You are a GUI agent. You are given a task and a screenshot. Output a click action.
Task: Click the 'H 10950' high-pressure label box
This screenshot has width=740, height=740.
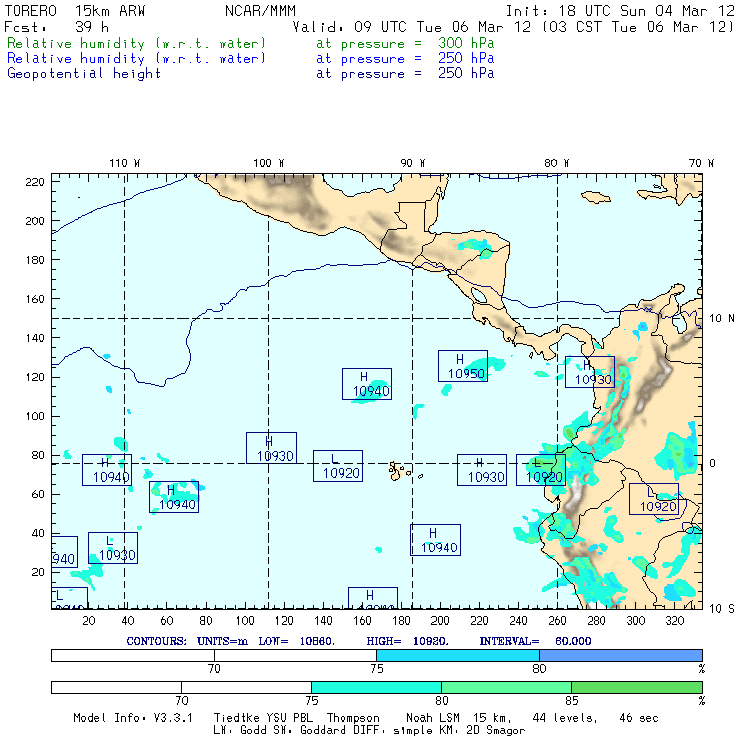pyautogui.click(x=462, y=366)
